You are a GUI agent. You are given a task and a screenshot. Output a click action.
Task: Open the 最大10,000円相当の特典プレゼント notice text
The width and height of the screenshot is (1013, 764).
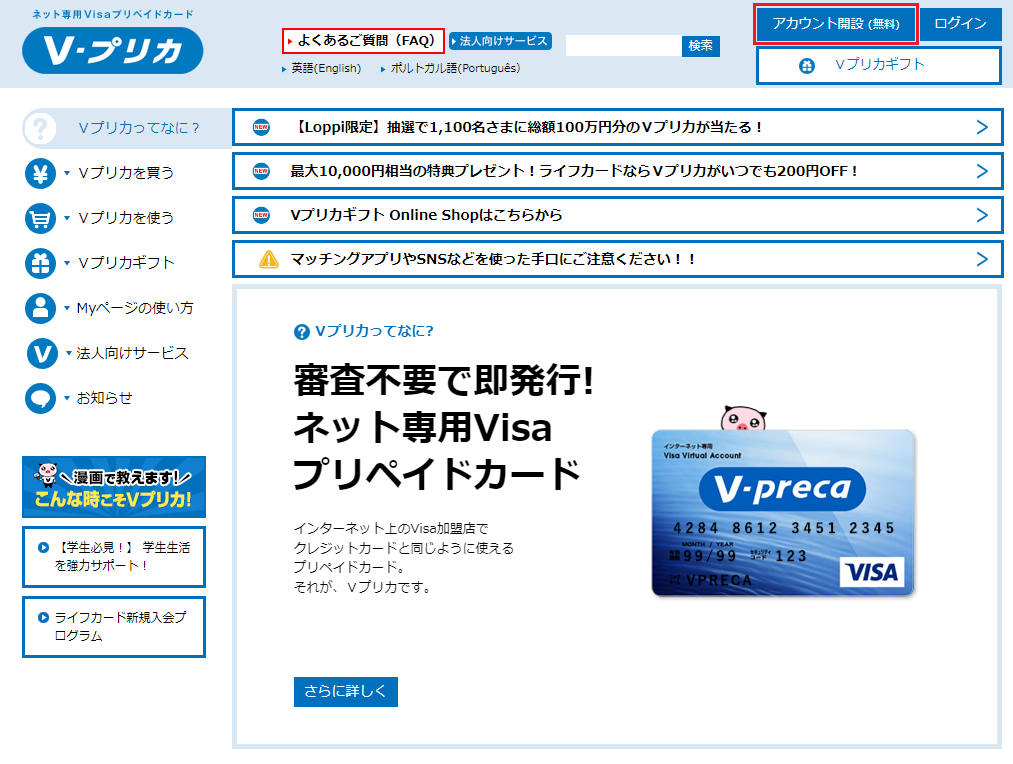pos(574,171)
